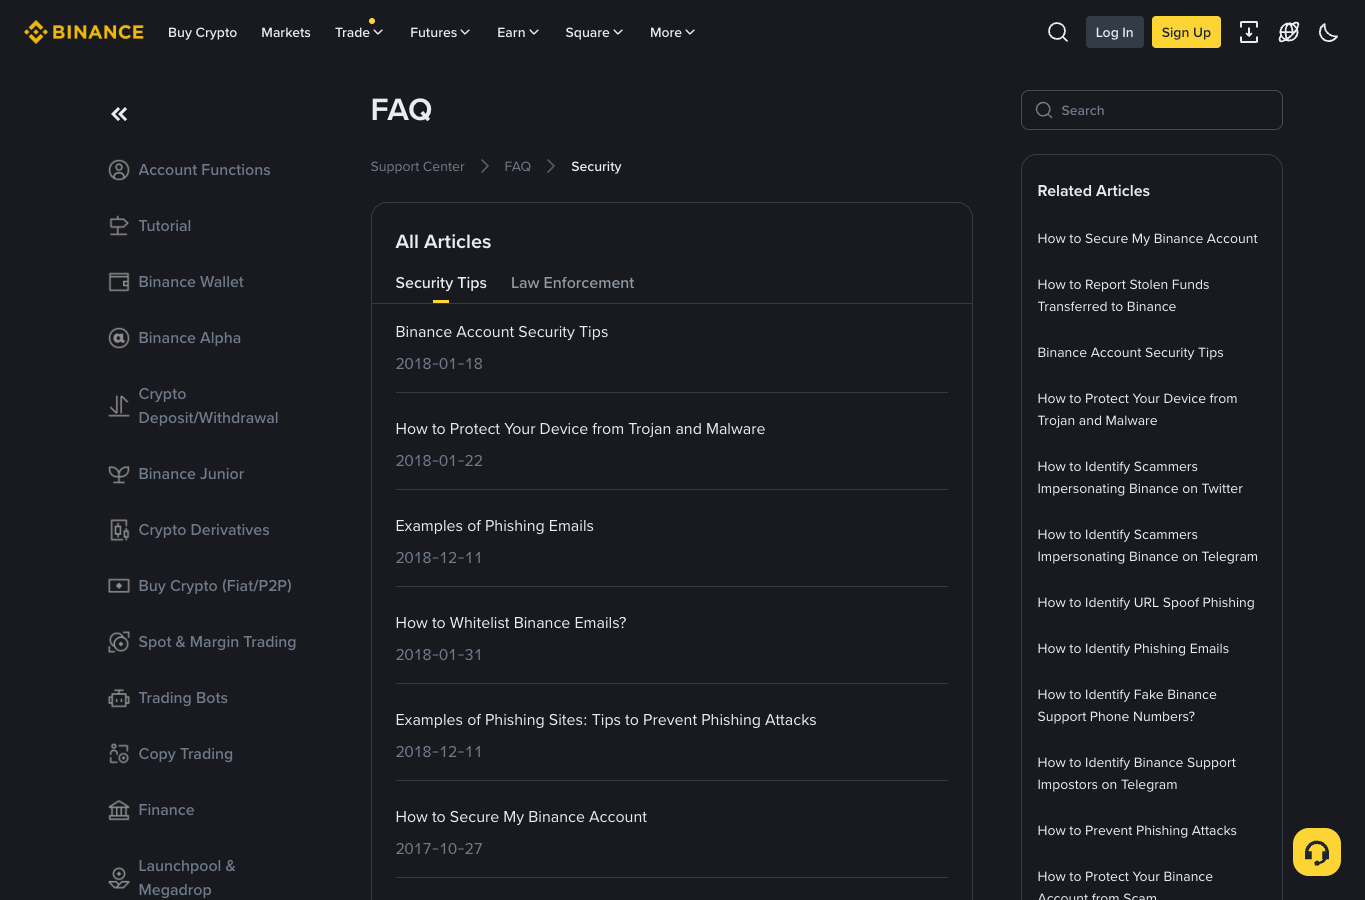Screen dimensions: 1365x900
Task: Expand the Trade dropdown menu
Action: (359, 32)
